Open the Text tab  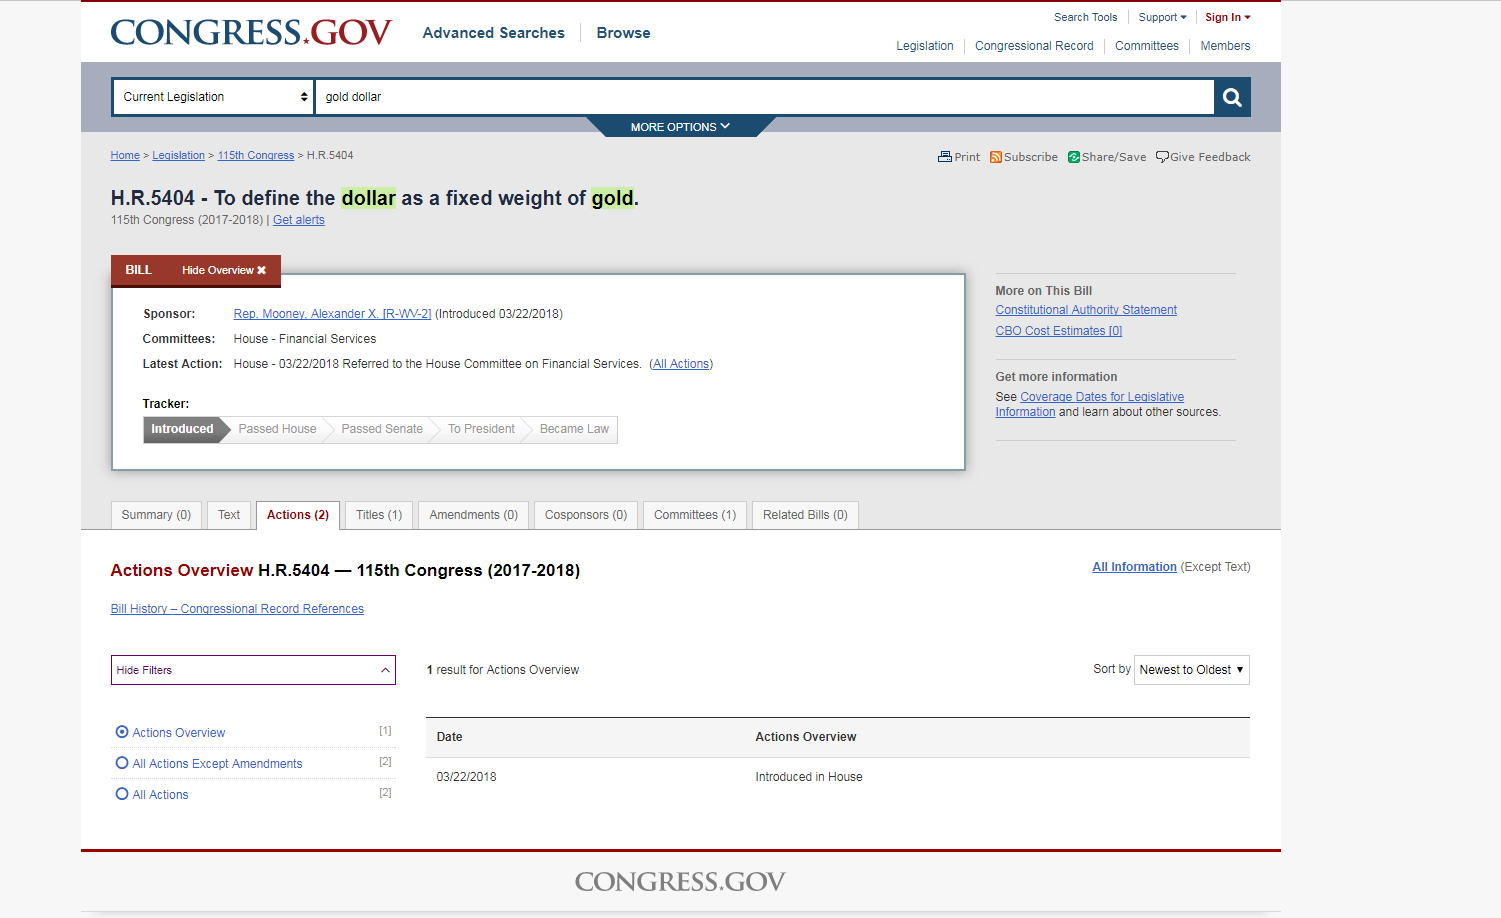tap(229, 515)
